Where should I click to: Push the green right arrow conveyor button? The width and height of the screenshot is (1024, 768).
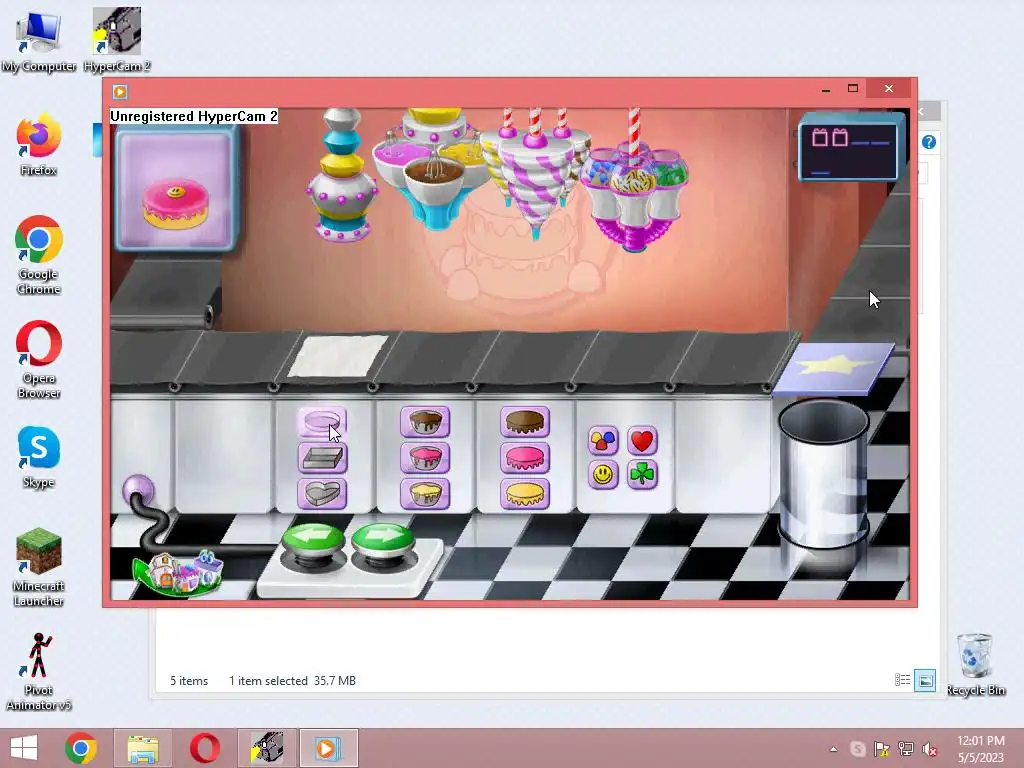[383, 541]
